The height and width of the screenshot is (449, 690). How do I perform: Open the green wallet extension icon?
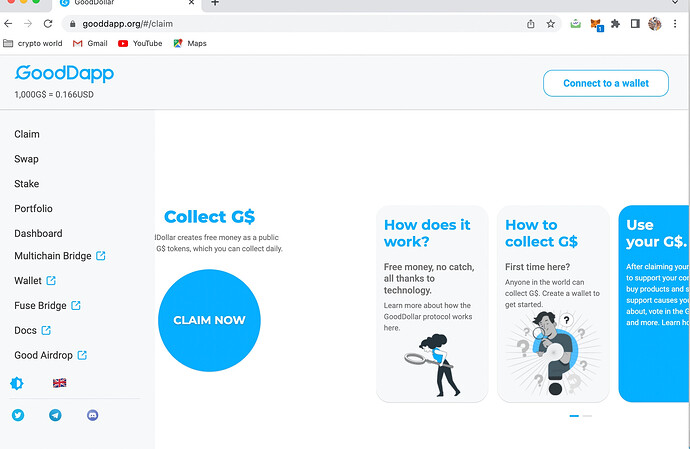576,24
